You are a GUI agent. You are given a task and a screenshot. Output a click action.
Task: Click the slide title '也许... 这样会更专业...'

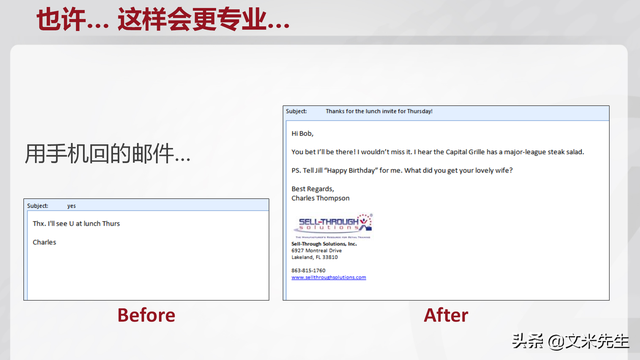(x=163, y=19)
